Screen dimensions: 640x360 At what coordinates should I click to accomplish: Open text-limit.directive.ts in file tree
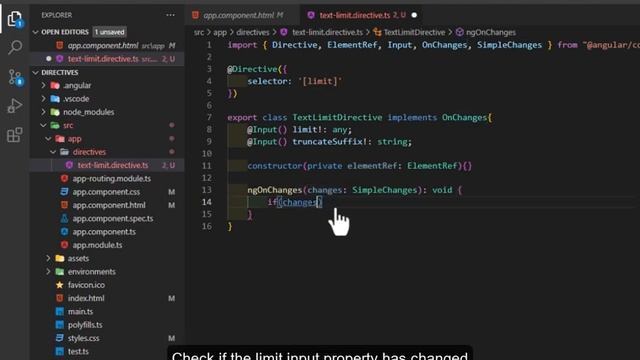click(108, 165)
